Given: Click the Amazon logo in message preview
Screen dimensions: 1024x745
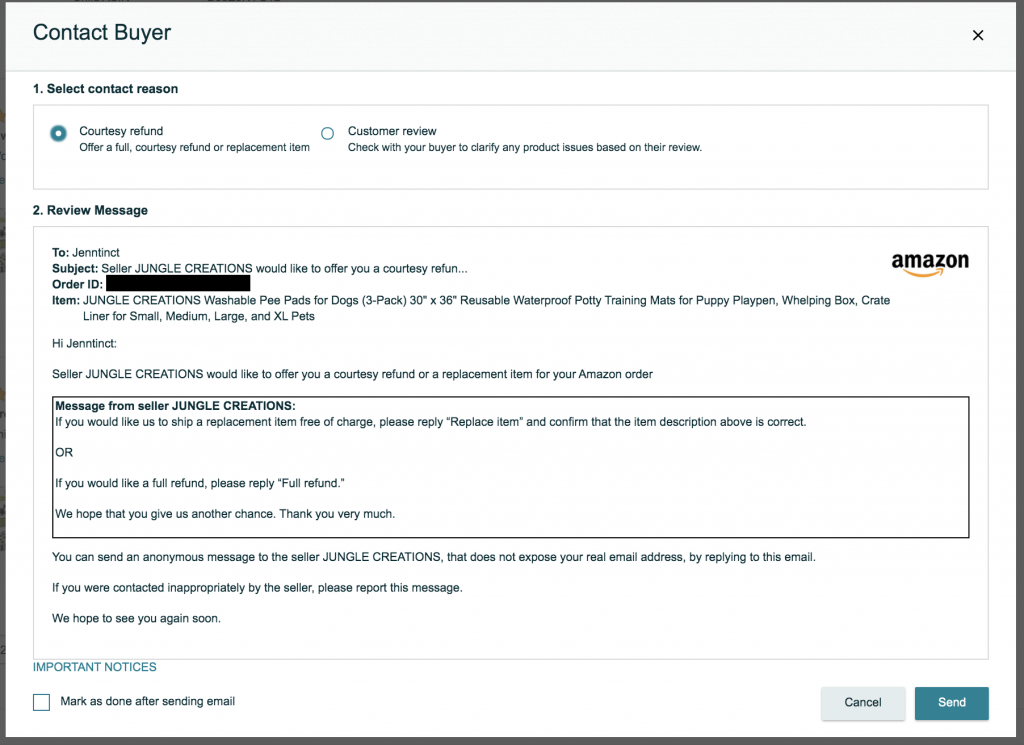Looking at the screenshot, I should pos(930,264).
